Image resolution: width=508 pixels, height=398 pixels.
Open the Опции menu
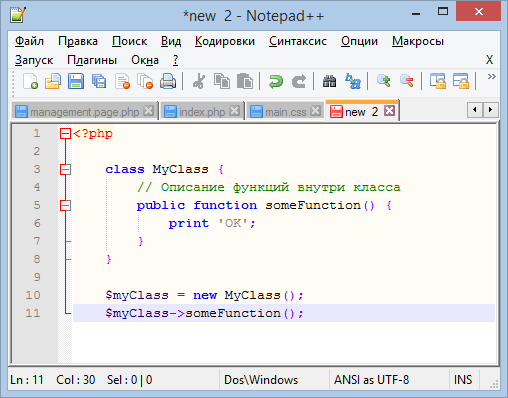[x=359, y=41]
